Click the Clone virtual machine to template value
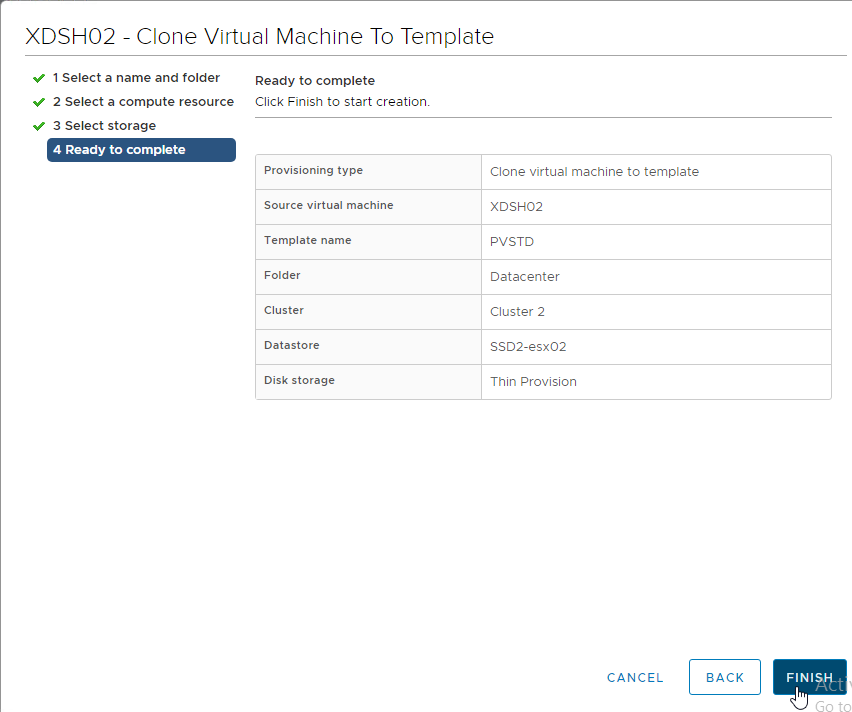The image size is (852, 712). [594, 172]
